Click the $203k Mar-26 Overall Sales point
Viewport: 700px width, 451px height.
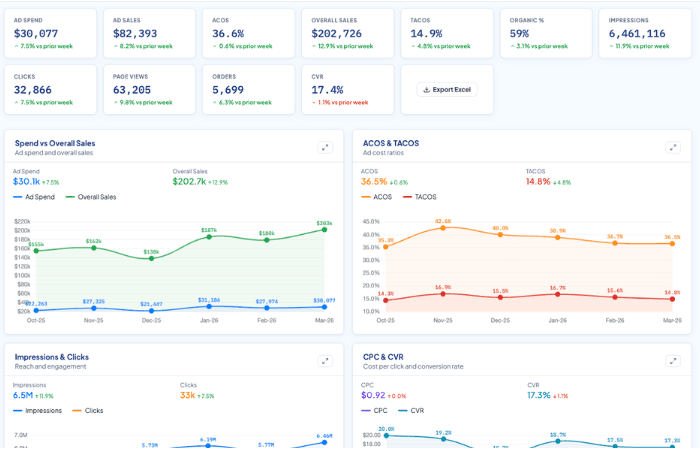pos(325,230)
